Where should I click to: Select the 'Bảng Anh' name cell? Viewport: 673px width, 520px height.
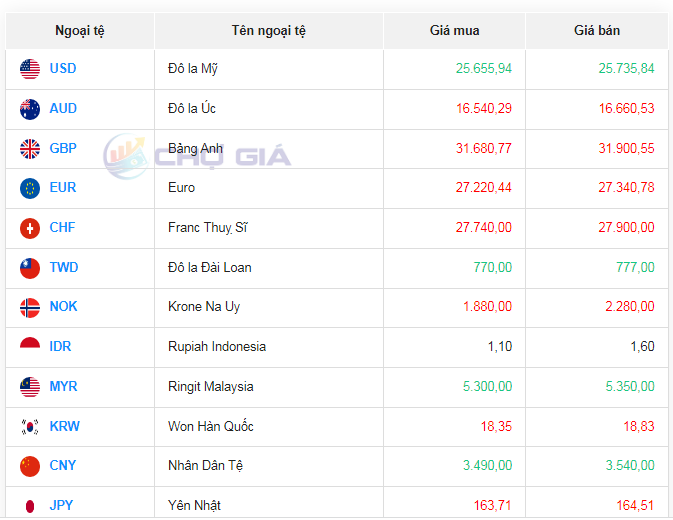pos(269,149)
